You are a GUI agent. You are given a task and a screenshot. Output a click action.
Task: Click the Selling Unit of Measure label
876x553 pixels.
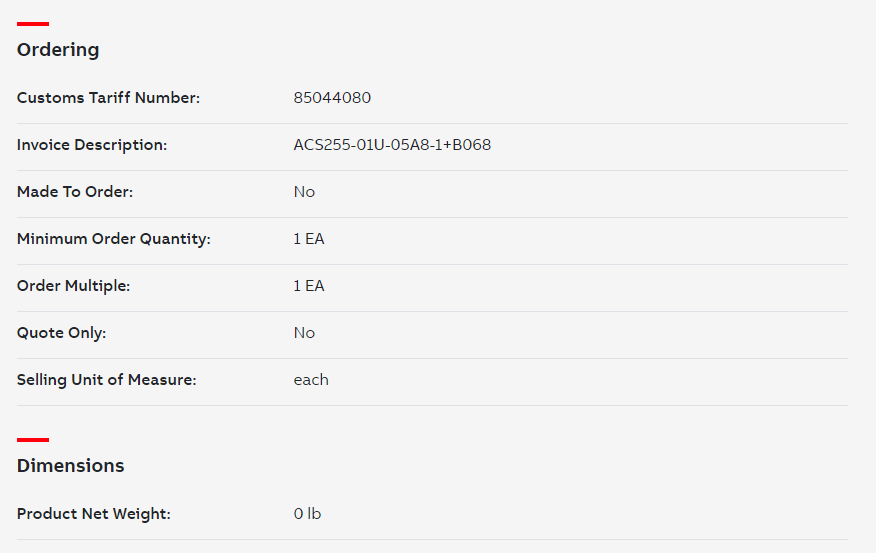click(107, 379)
